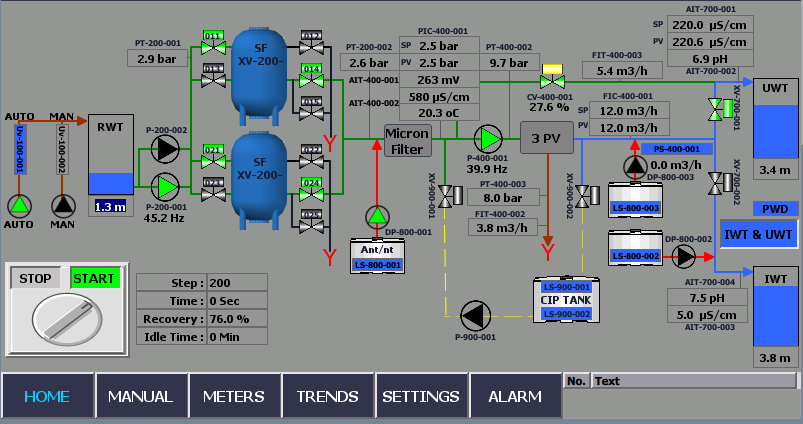Viewport: 803px width, 424px height.
Task: Go to HOME screen
Action: (x=47, y=396)
